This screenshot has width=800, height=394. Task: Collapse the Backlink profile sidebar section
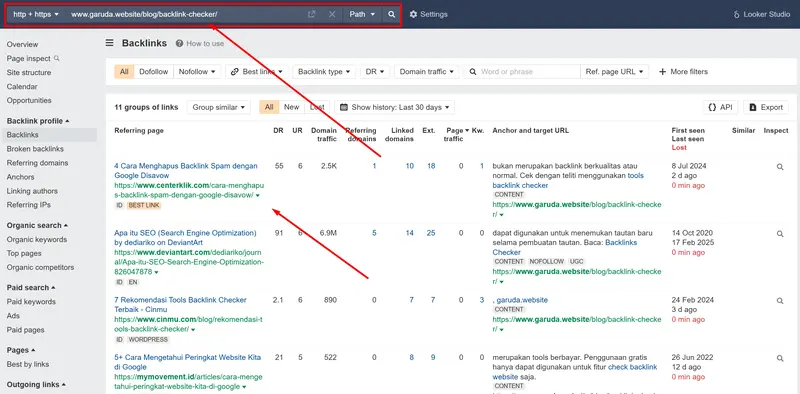[38, 121]
